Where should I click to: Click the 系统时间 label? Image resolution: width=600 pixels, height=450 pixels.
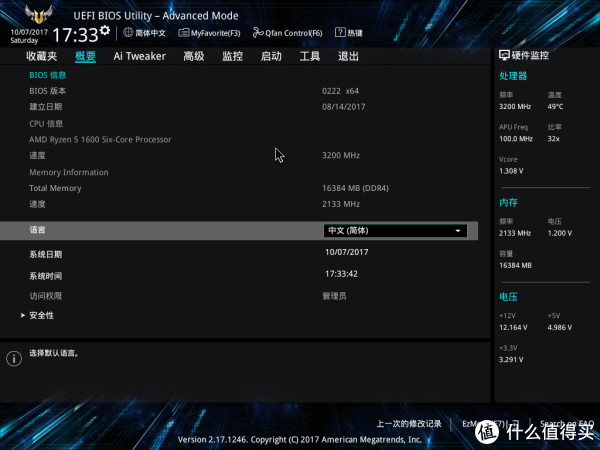pyautogui.click(x=46, y=276)
